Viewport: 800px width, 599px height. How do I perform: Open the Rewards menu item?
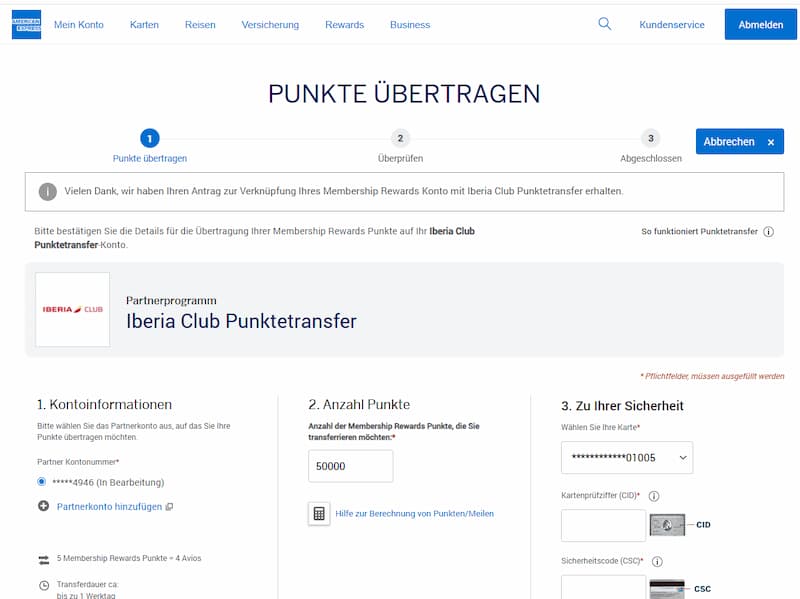tap(344, 24)
